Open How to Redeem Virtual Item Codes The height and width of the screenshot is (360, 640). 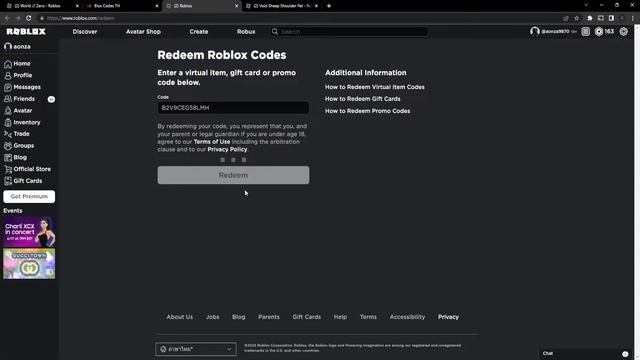(x=375, y=87)
